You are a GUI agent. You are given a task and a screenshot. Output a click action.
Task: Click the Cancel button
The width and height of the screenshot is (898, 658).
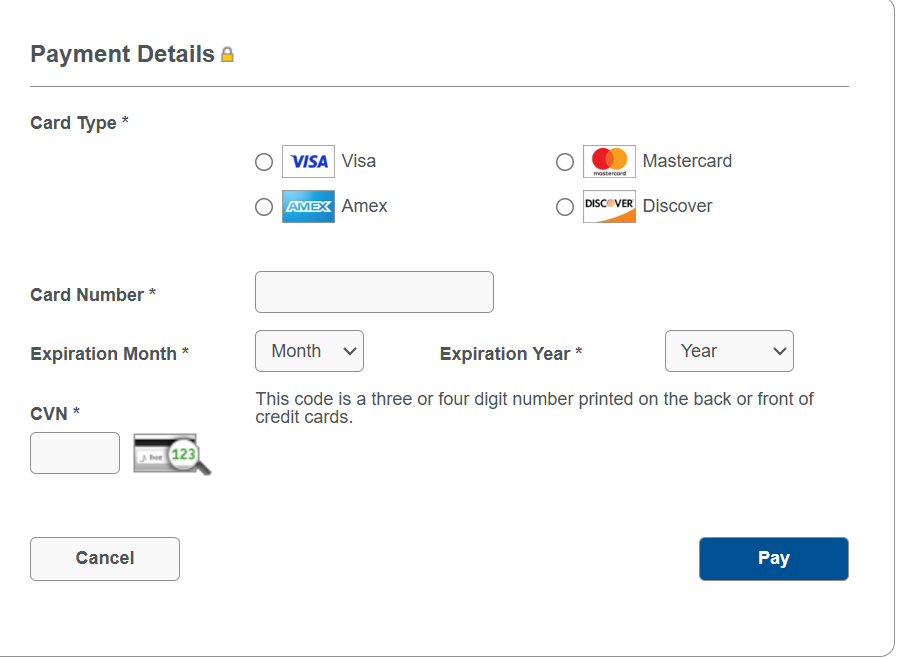(x=105, y=558)
